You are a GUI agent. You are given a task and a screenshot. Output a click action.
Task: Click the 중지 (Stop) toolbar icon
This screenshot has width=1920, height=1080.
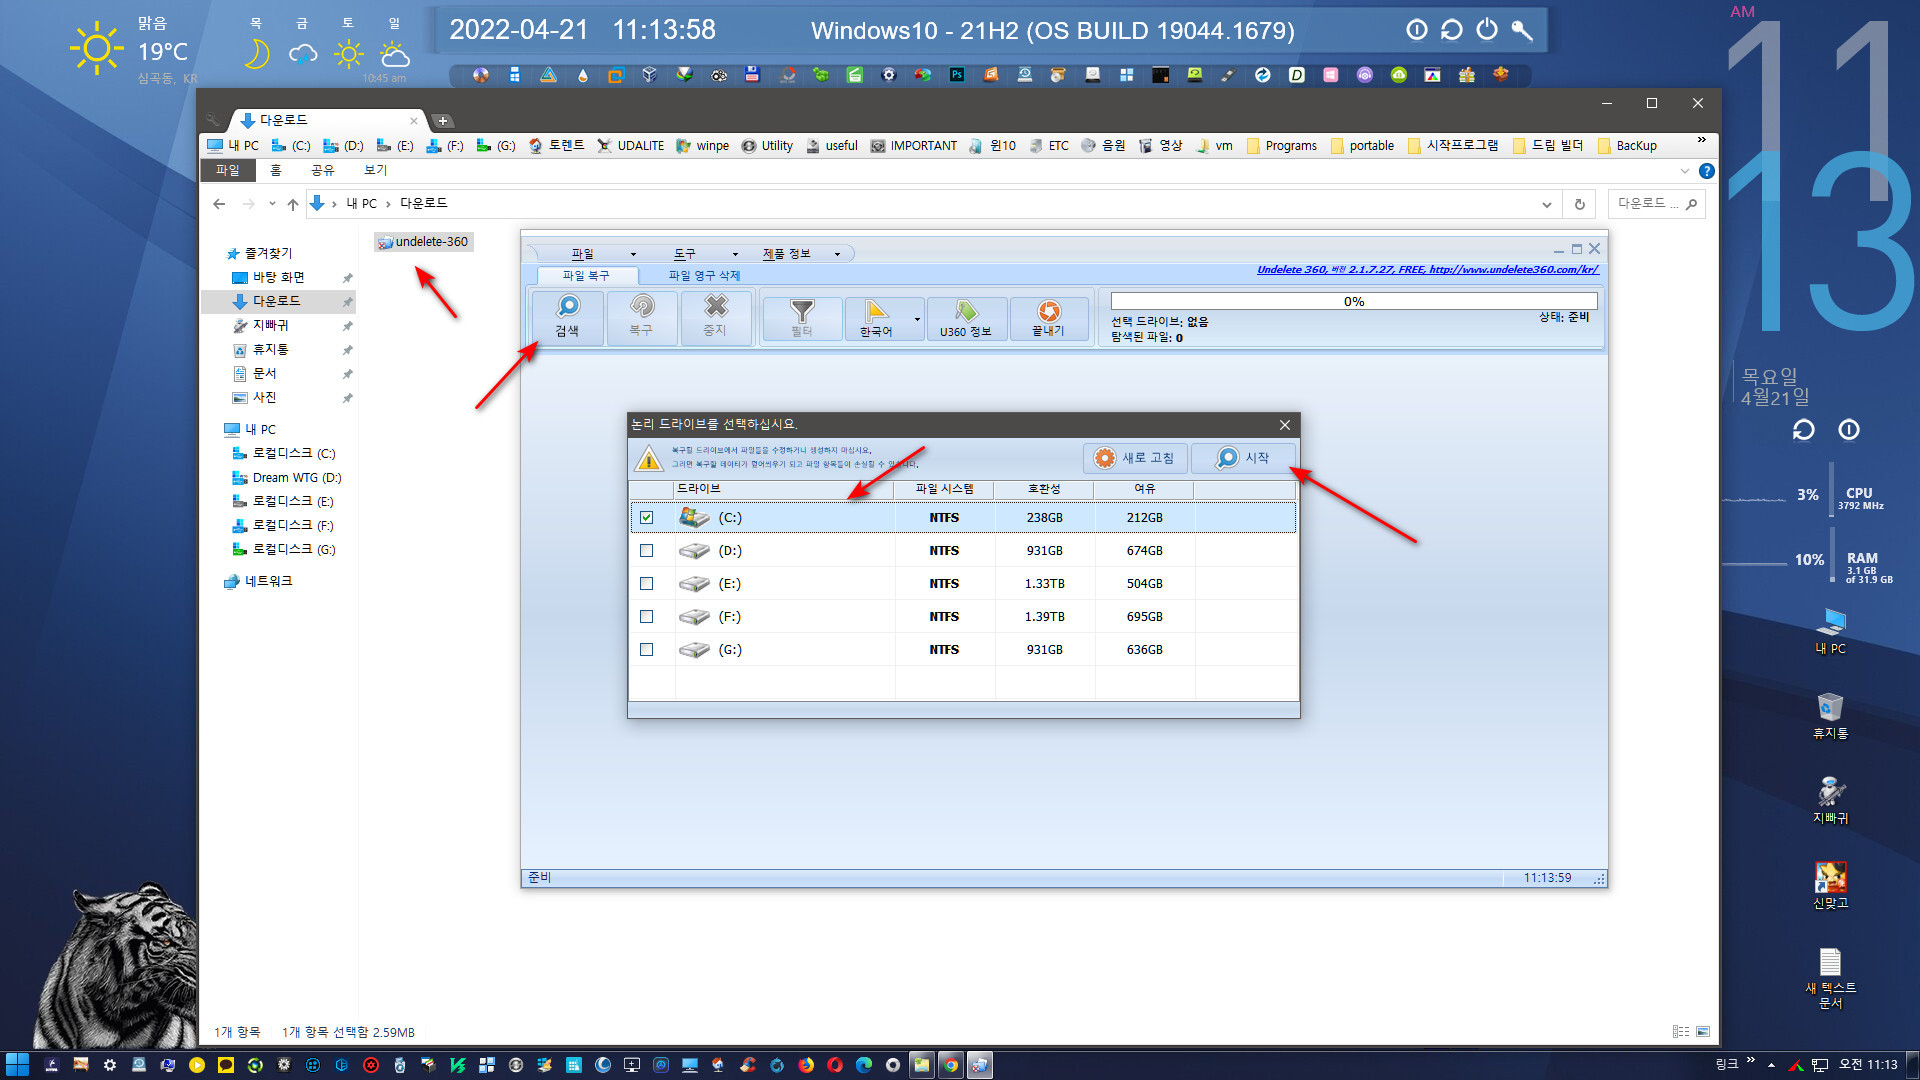714,317
